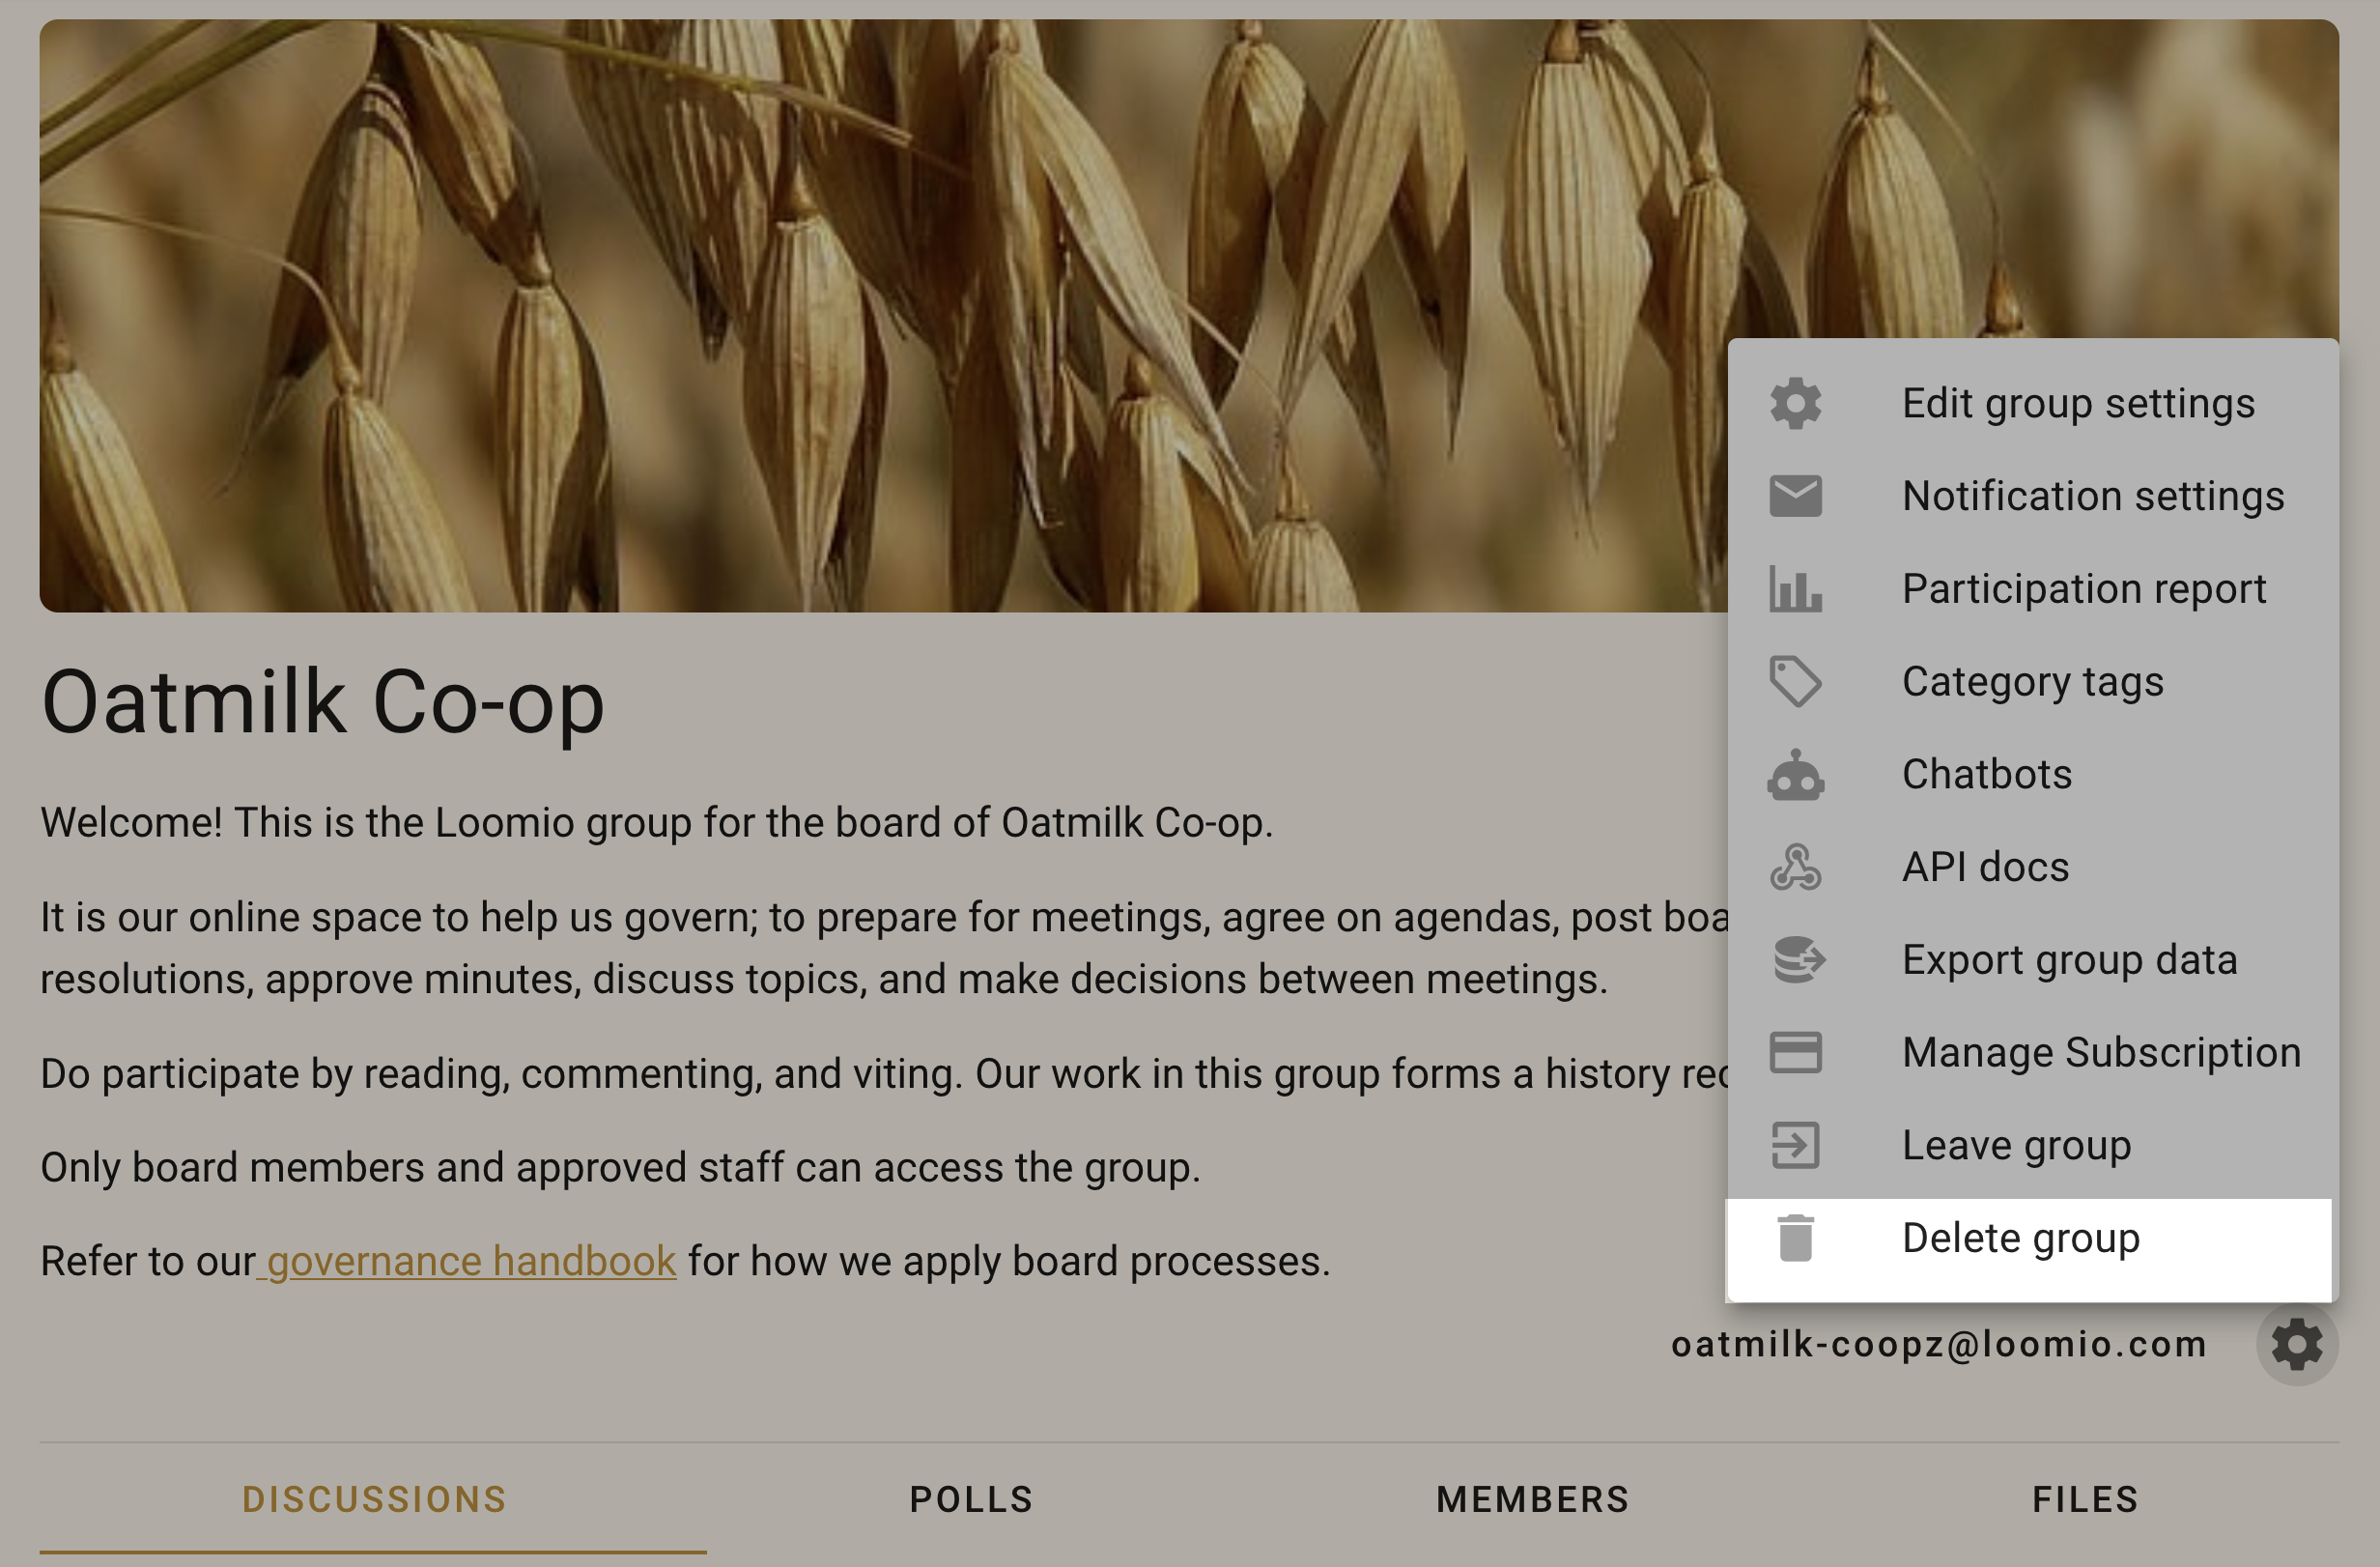The height and width of the screenshot is (1567, 2380).
Task: Close the menu via the group options gear button
Action: (2296, 1344)
